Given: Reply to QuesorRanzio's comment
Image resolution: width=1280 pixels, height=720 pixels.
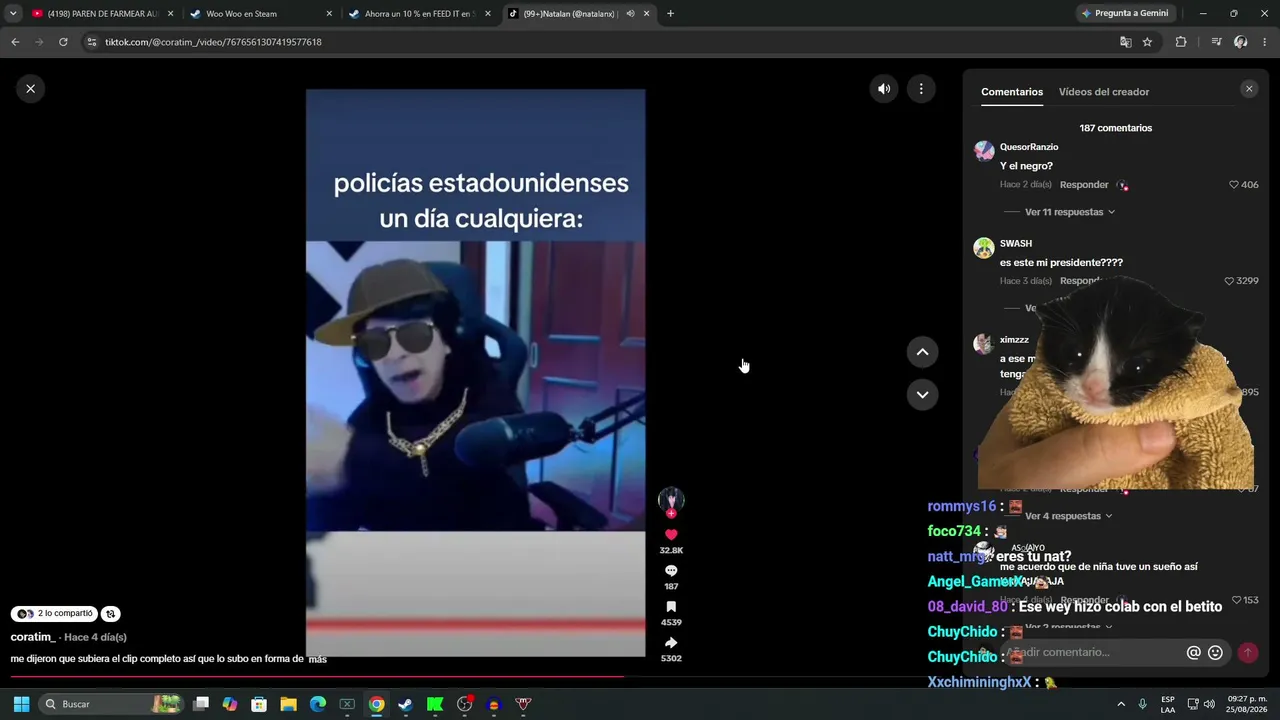Looking at the screenshot, I should click(x=1084, y=185).
